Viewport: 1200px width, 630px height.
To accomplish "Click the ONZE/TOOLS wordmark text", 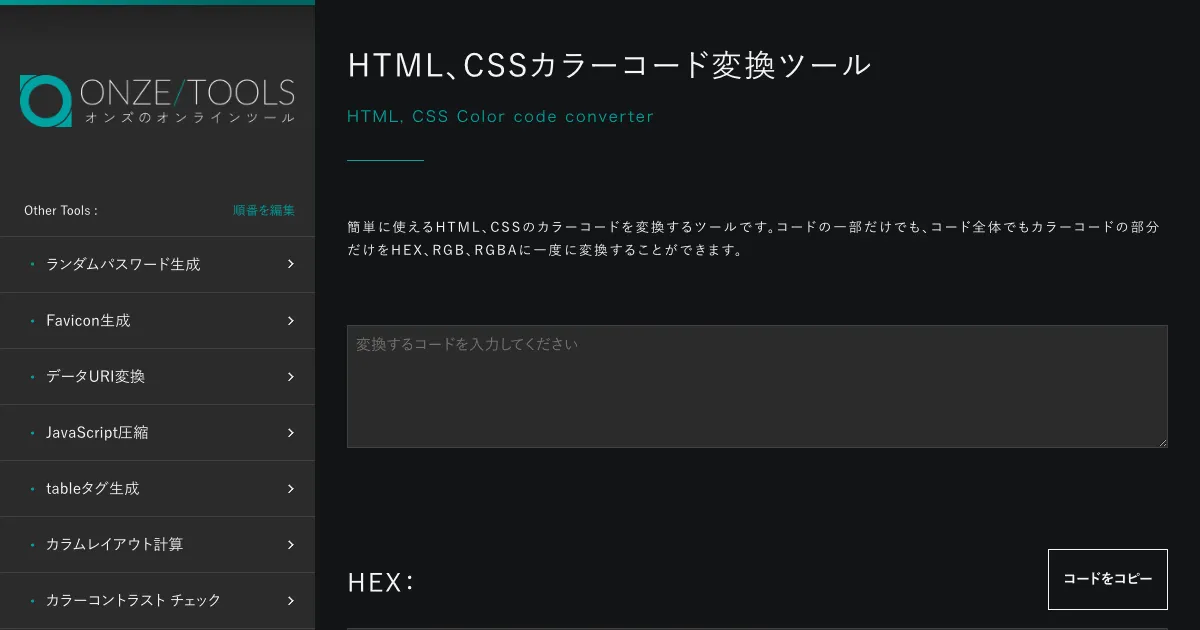I will (x=187, y=94).
